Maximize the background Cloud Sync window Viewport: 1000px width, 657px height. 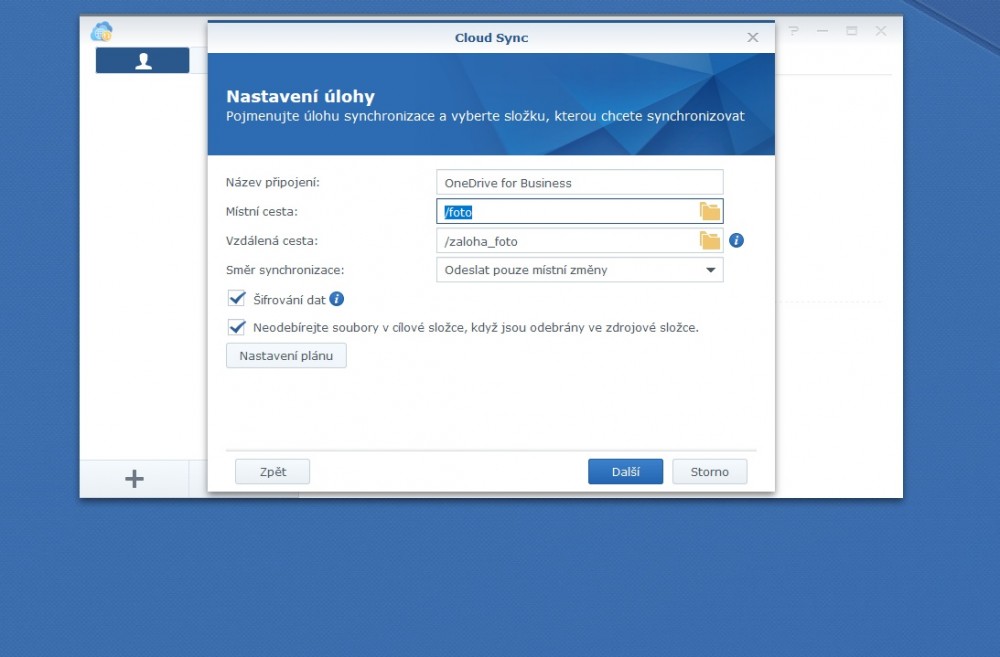pos(852,31)
